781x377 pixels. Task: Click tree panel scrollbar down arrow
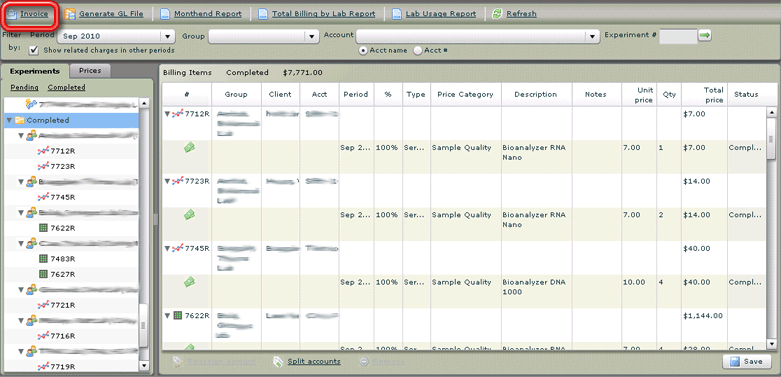pyautogui.click(x=144, y=366)
